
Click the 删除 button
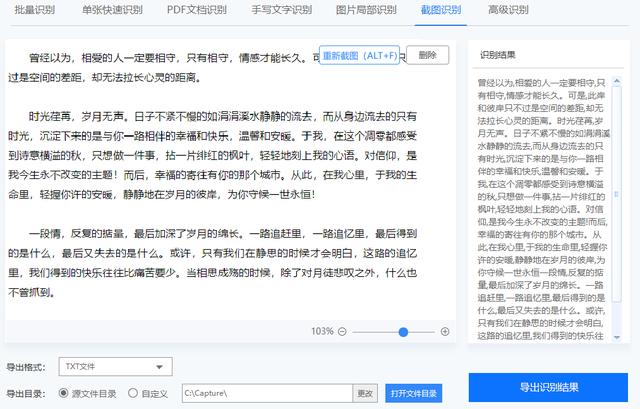(x=427, y=55)
